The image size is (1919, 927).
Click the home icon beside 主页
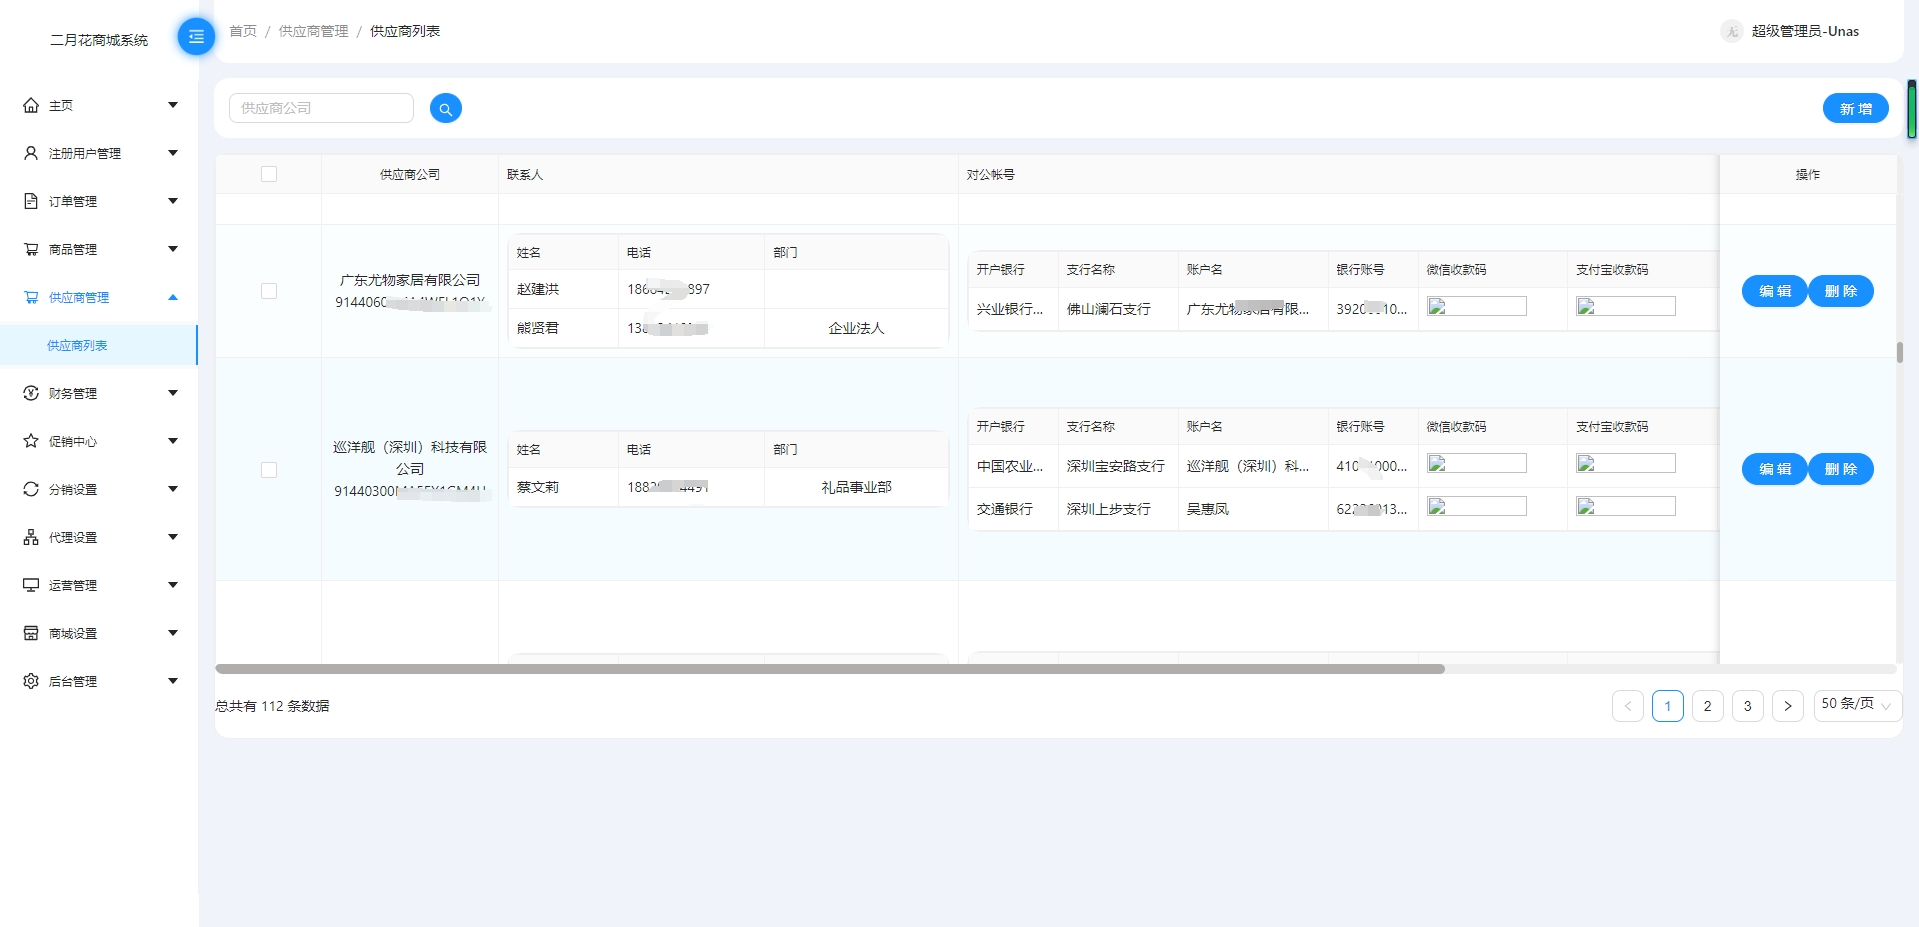pos(31,105)
